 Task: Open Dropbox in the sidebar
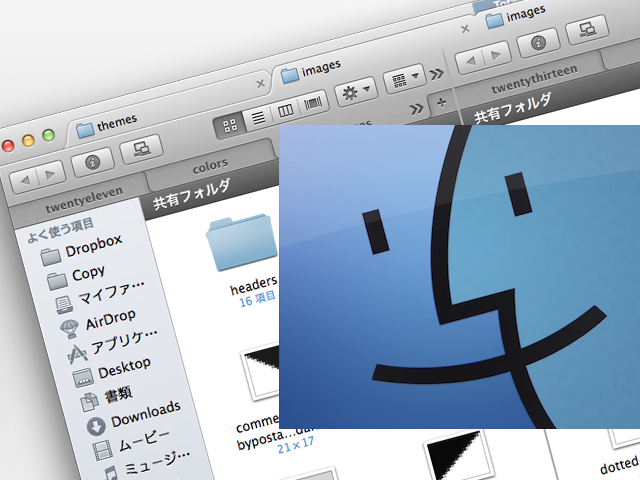[82, 250]
